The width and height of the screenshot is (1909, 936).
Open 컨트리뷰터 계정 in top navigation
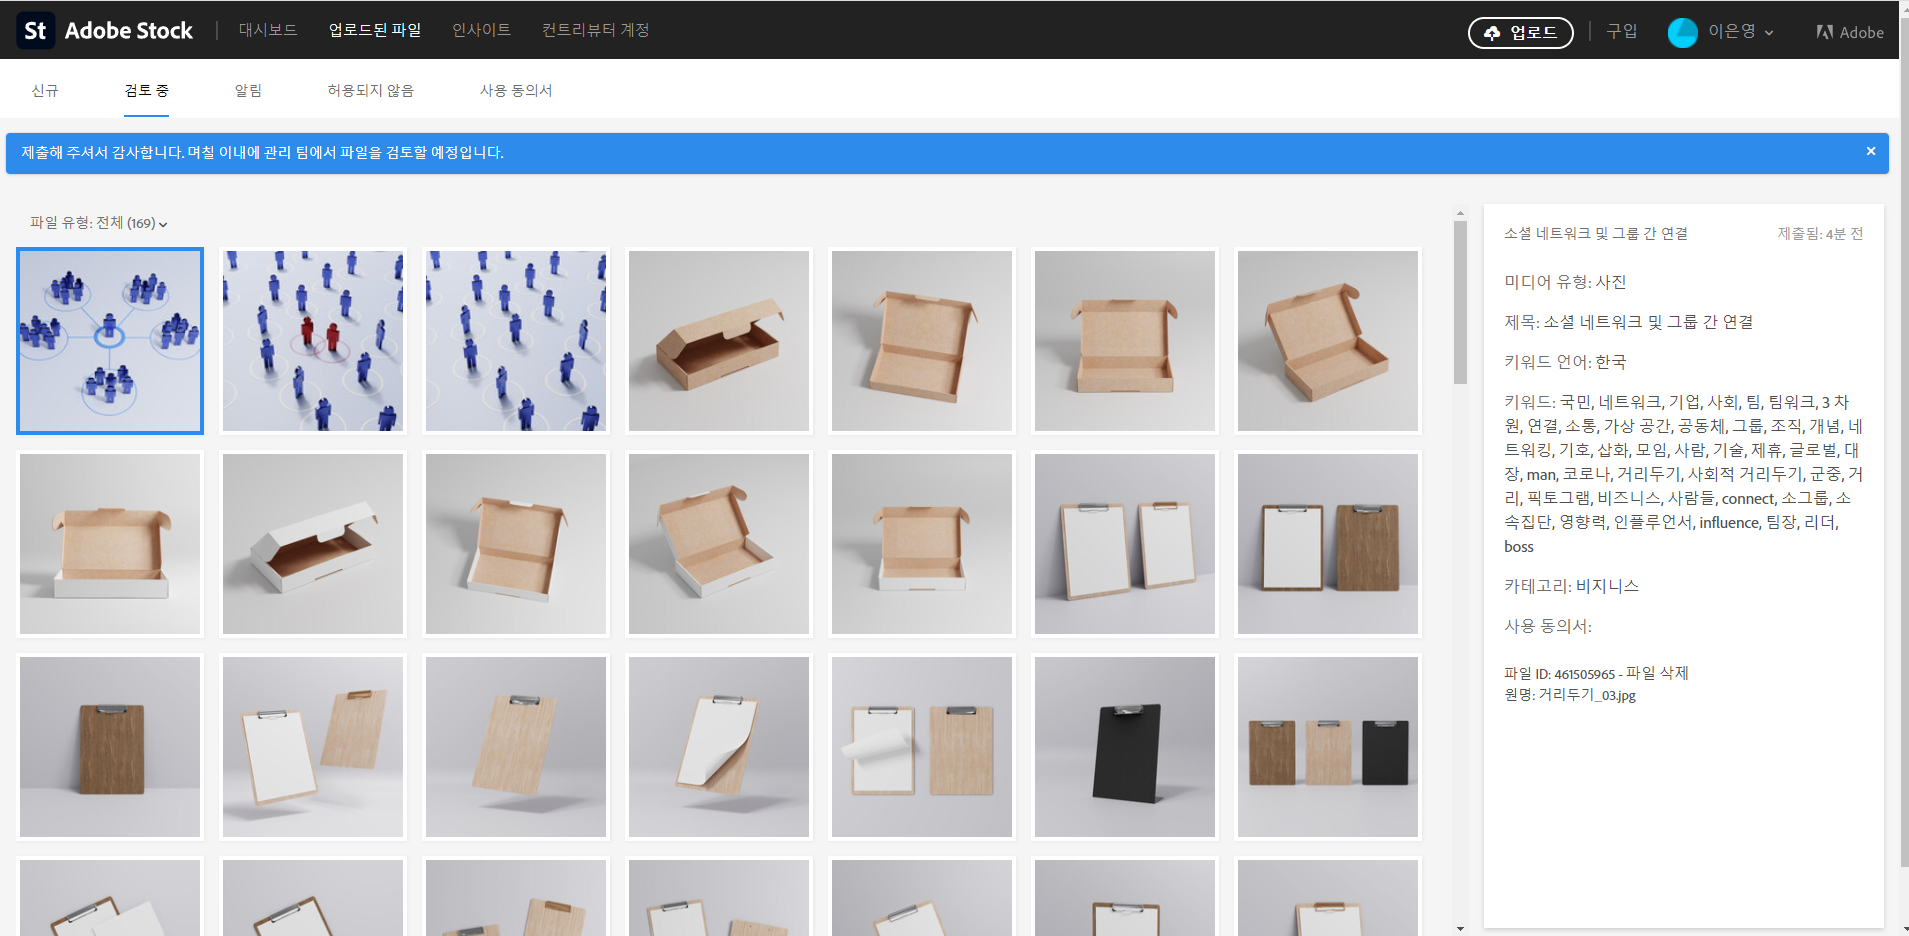coord(596,30)
